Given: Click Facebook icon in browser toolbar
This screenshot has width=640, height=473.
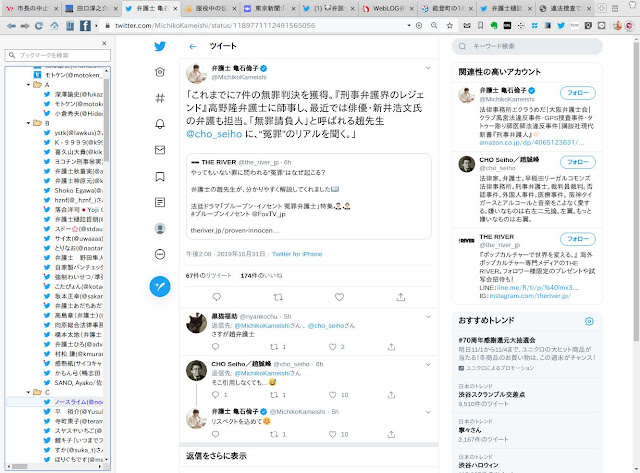Looking at the screenshot, I should tap(85, 26).
